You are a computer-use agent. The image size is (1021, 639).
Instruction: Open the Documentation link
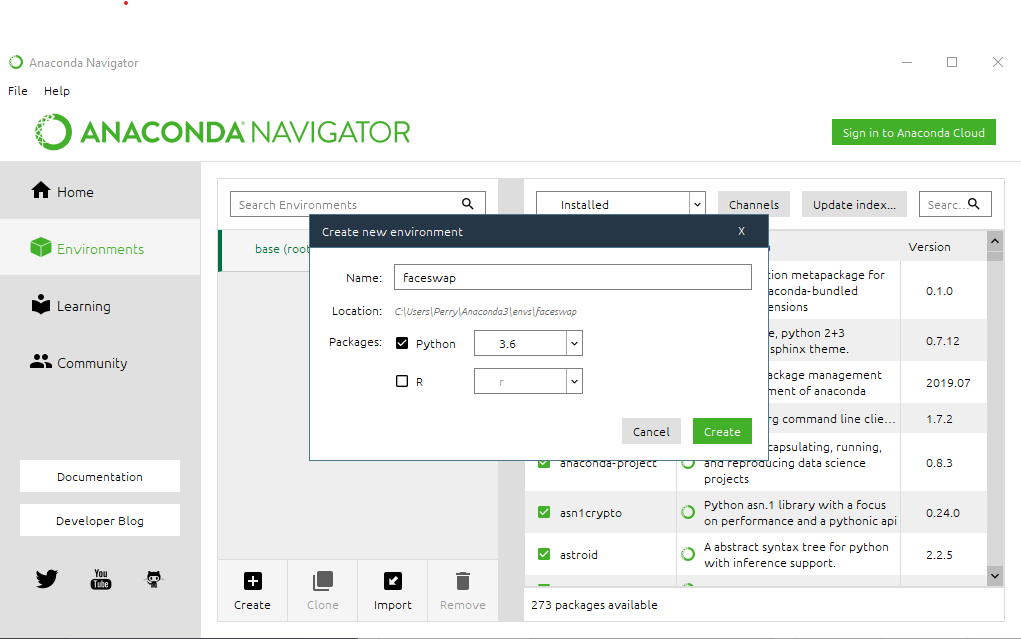(x=100, y=476)
